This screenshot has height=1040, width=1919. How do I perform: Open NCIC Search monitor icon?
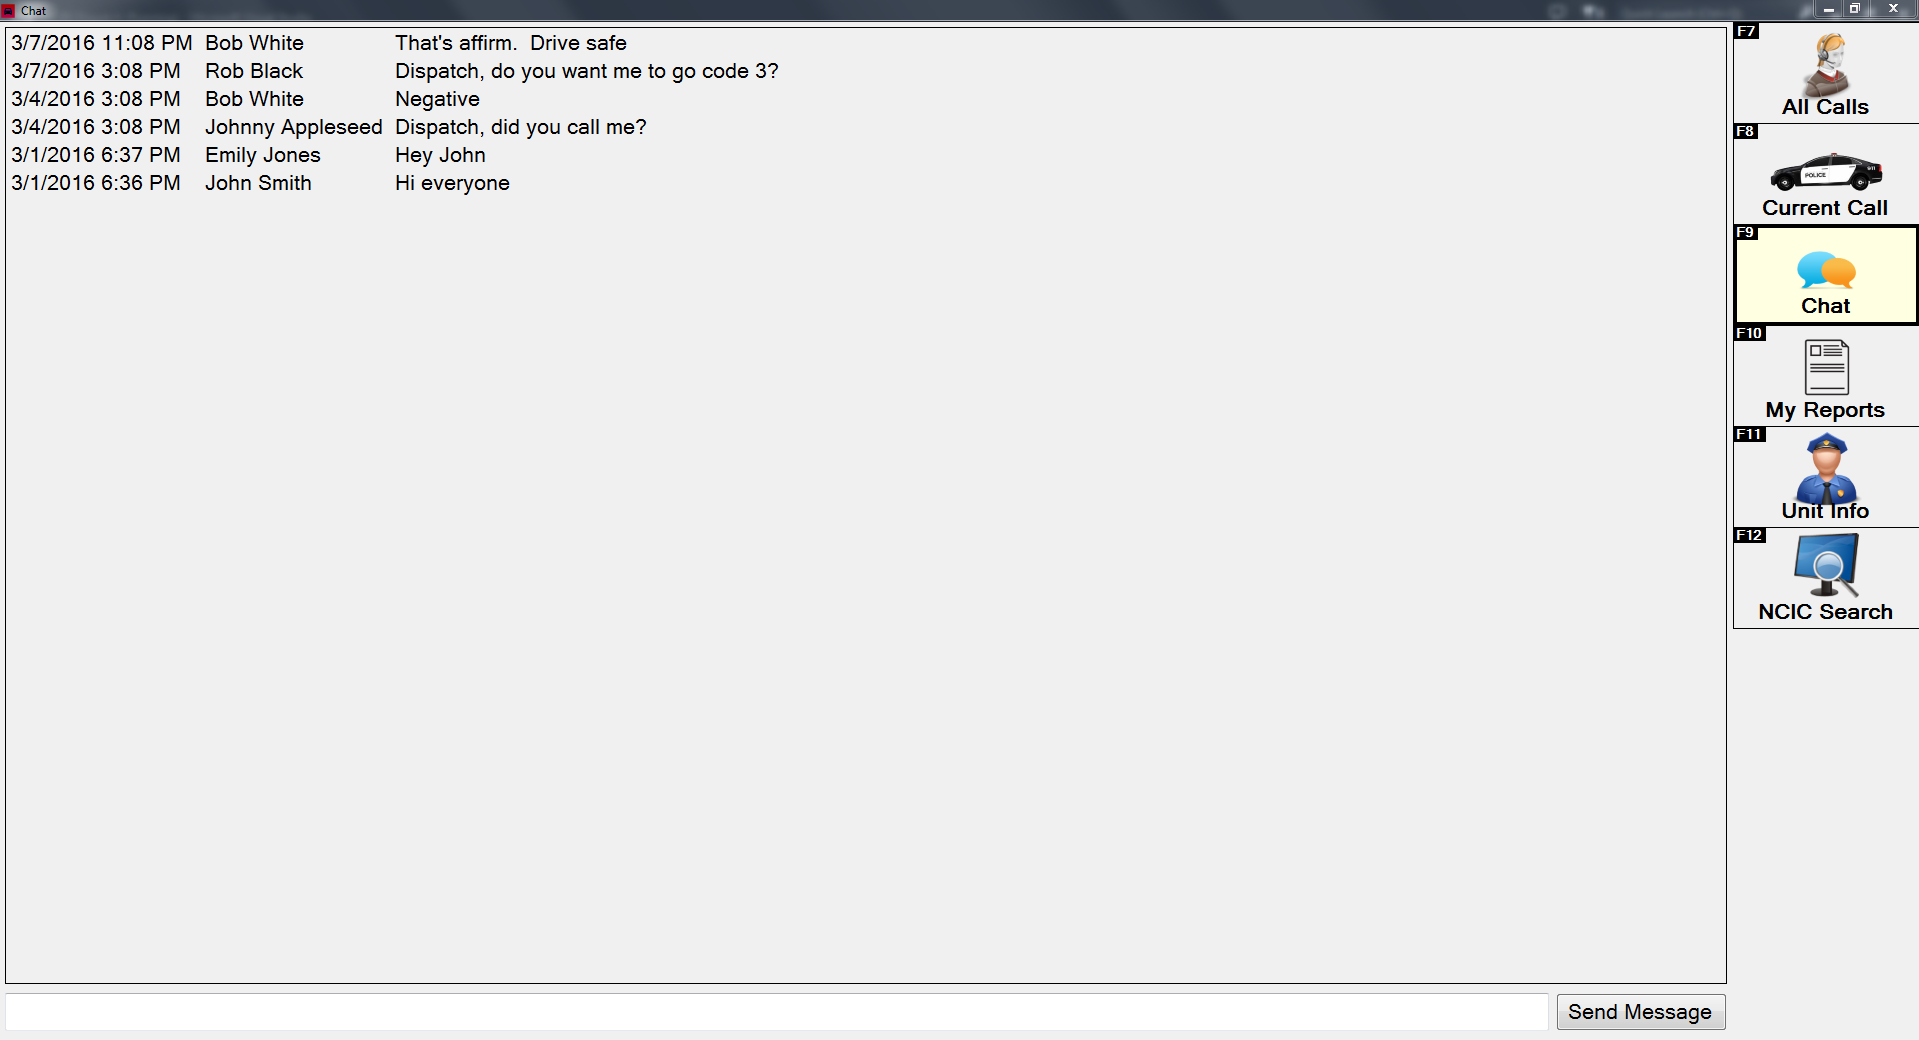[x=1826, y=565]
